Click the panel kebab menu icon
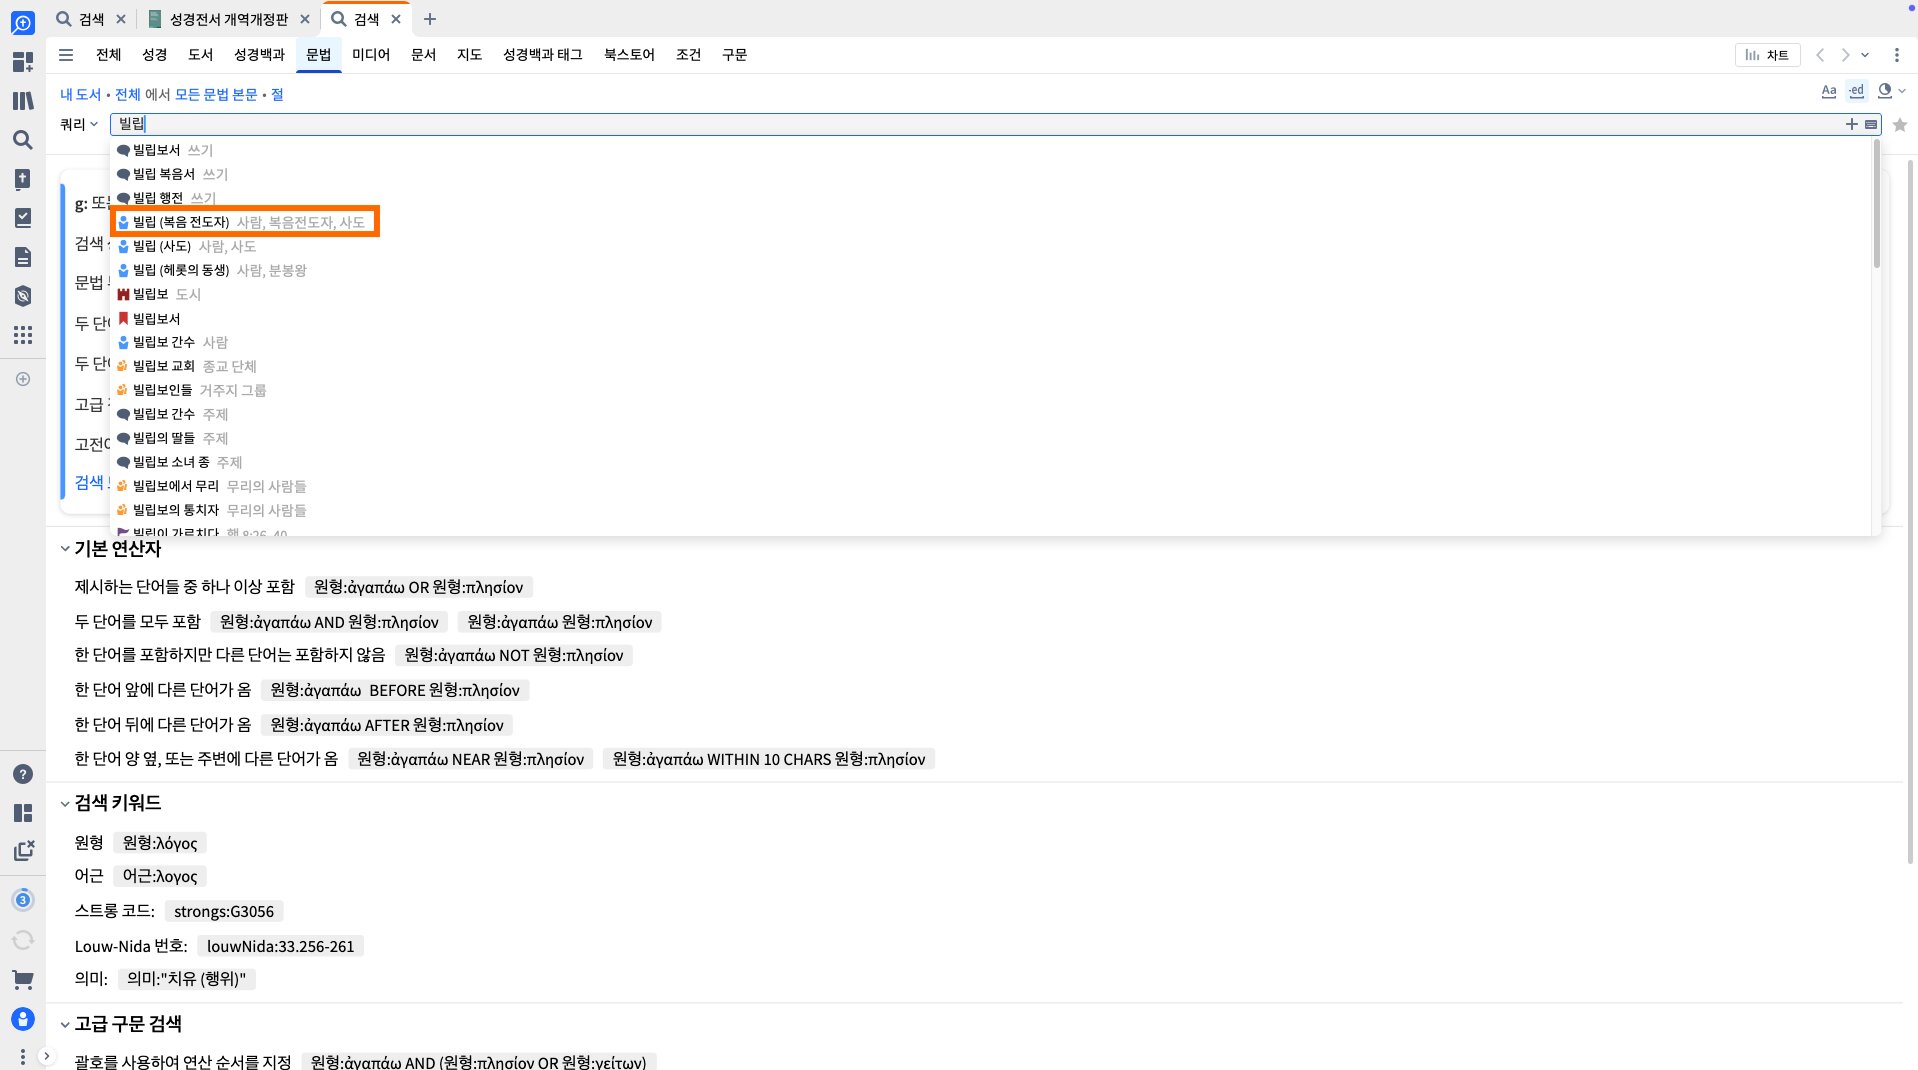This screenshot has width=1918, height=1070. [x=1896, y=55]
